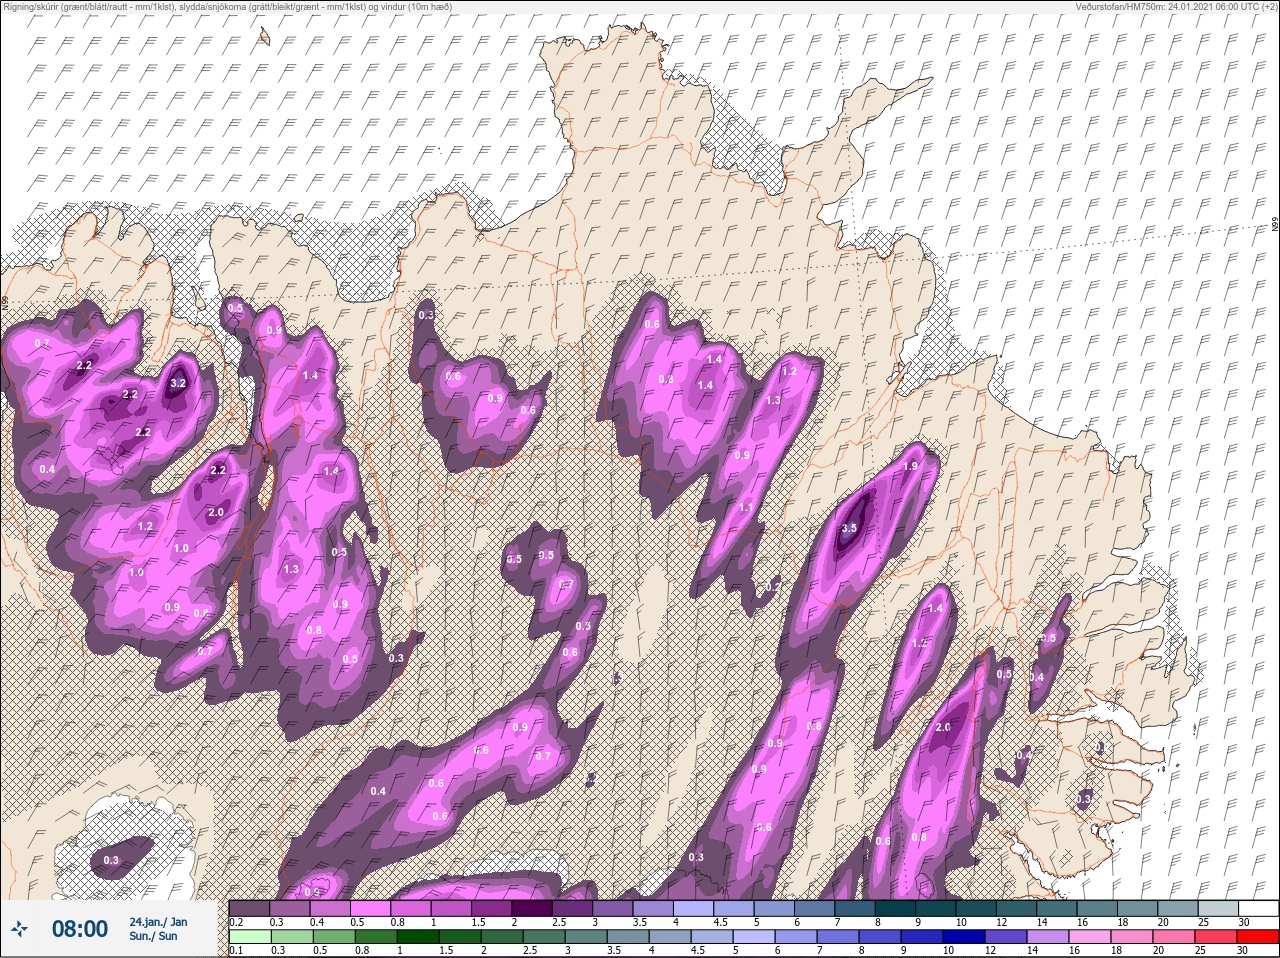Click the 1.1 precipitation value on the map
Image resolution: width=1280 pixels, height=958 pixels.
coord(745,508)
